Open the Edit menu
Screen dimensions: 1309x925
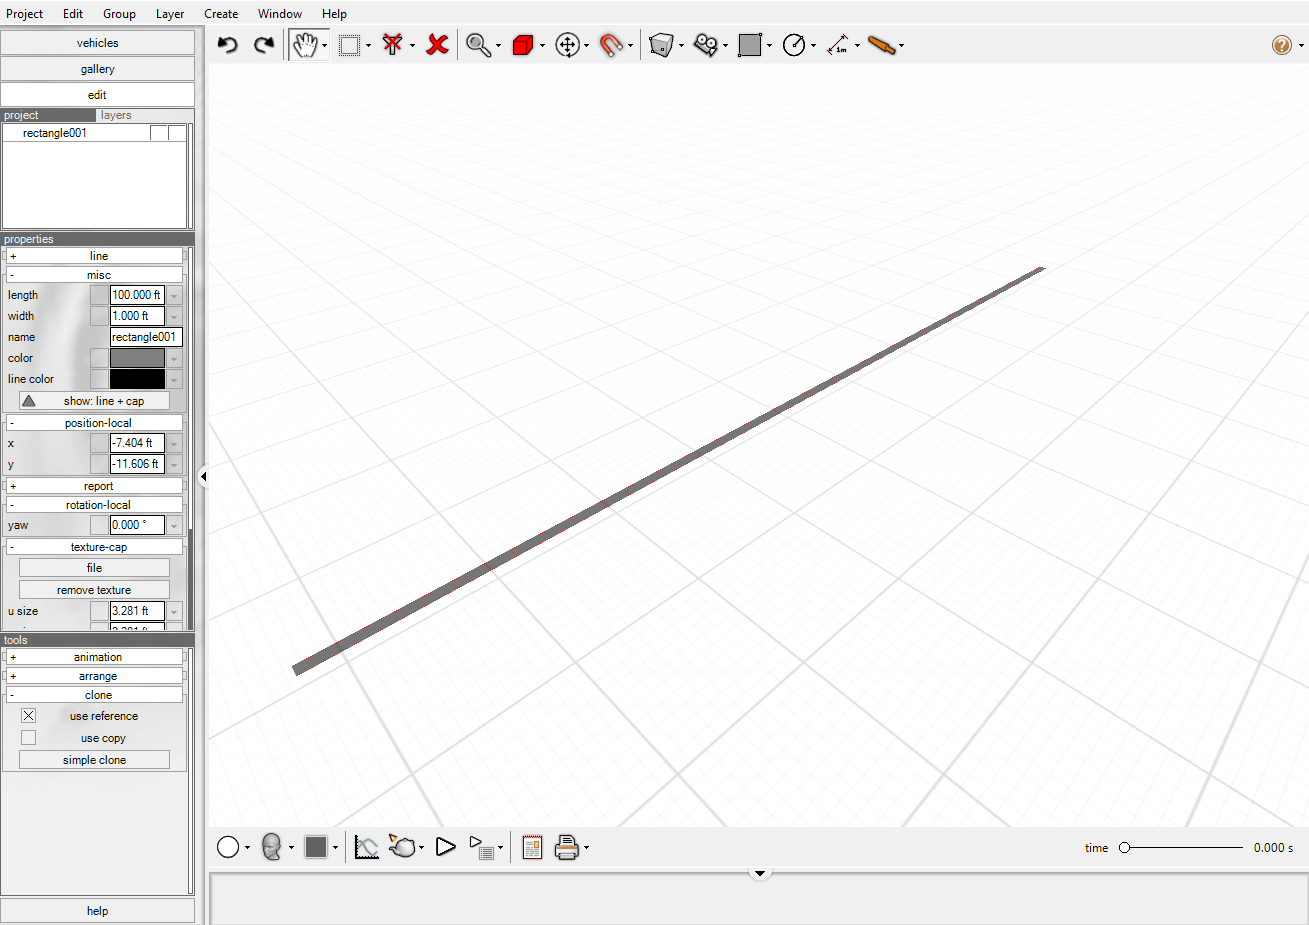click(x=73, y=14)
